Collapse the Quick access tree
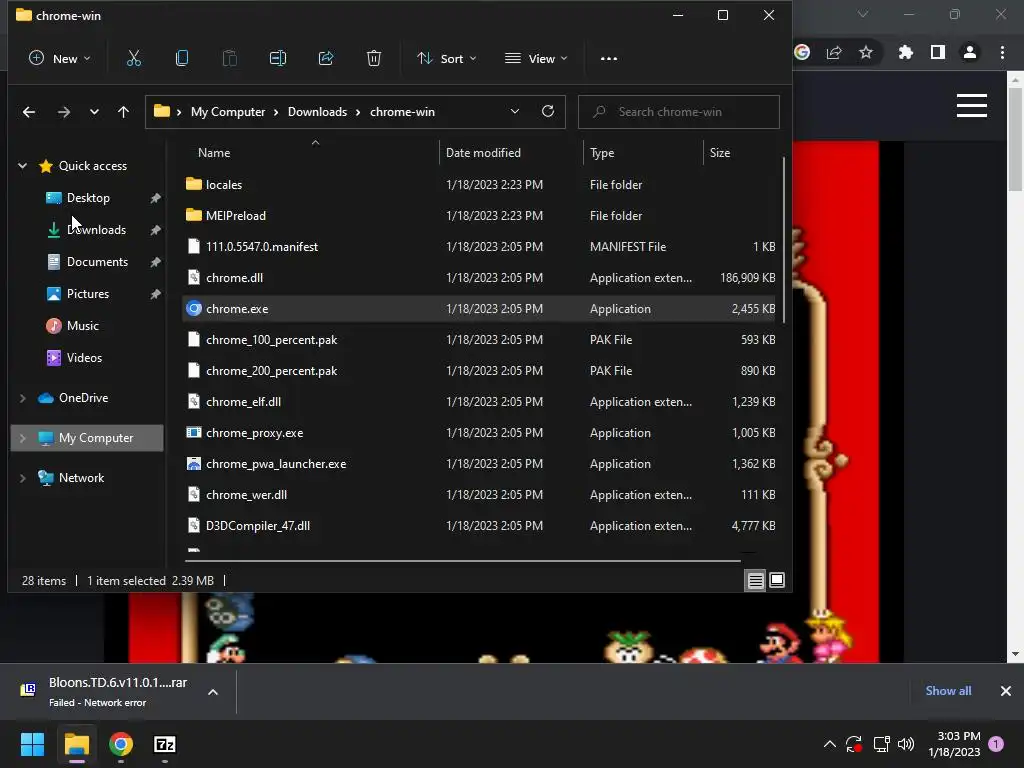 point(22,166)
